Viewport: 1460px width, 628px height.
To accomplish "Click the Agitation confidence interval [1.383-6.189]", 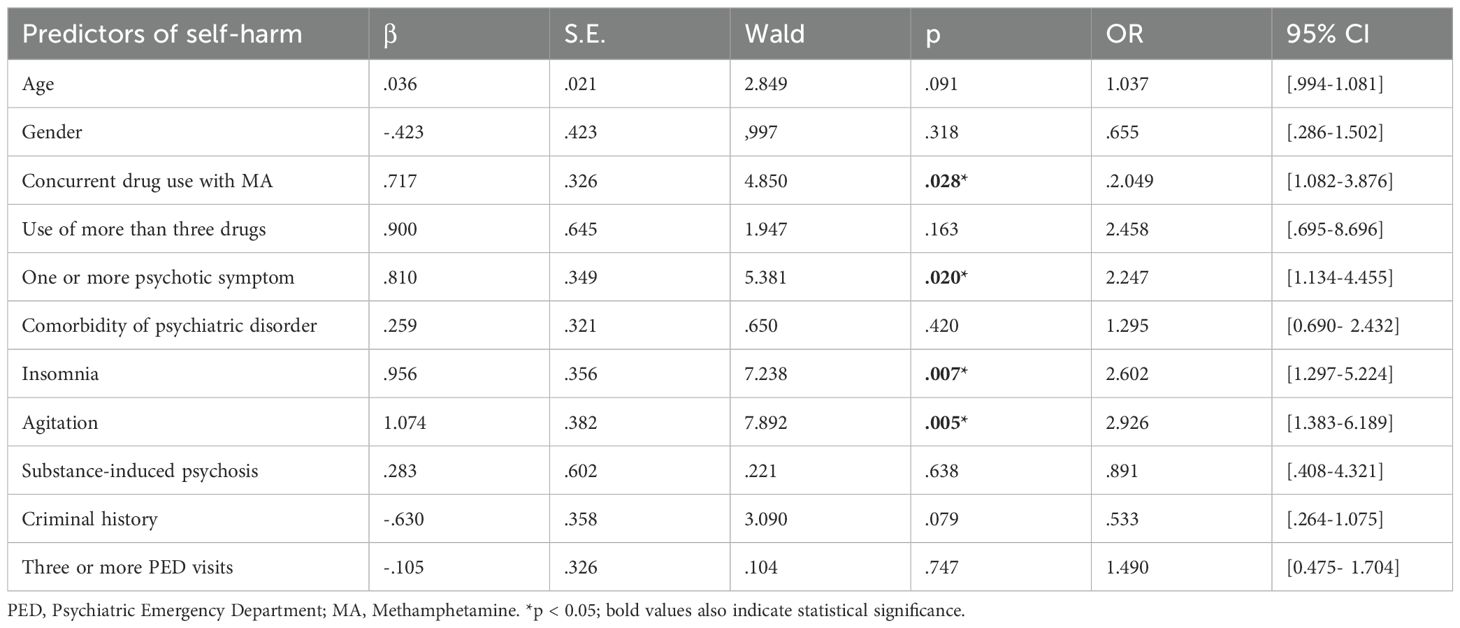I will coord(1337,422).
